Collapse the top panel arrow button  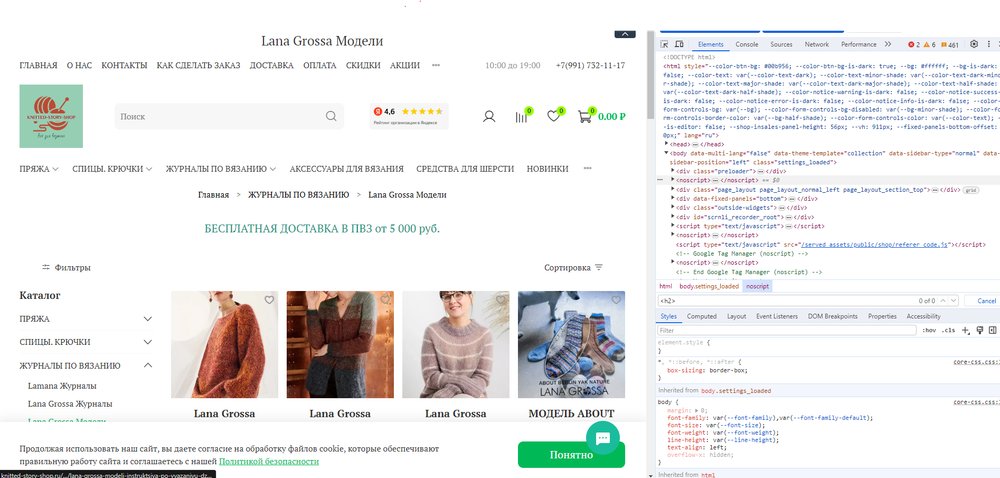[x=625, y=34]
